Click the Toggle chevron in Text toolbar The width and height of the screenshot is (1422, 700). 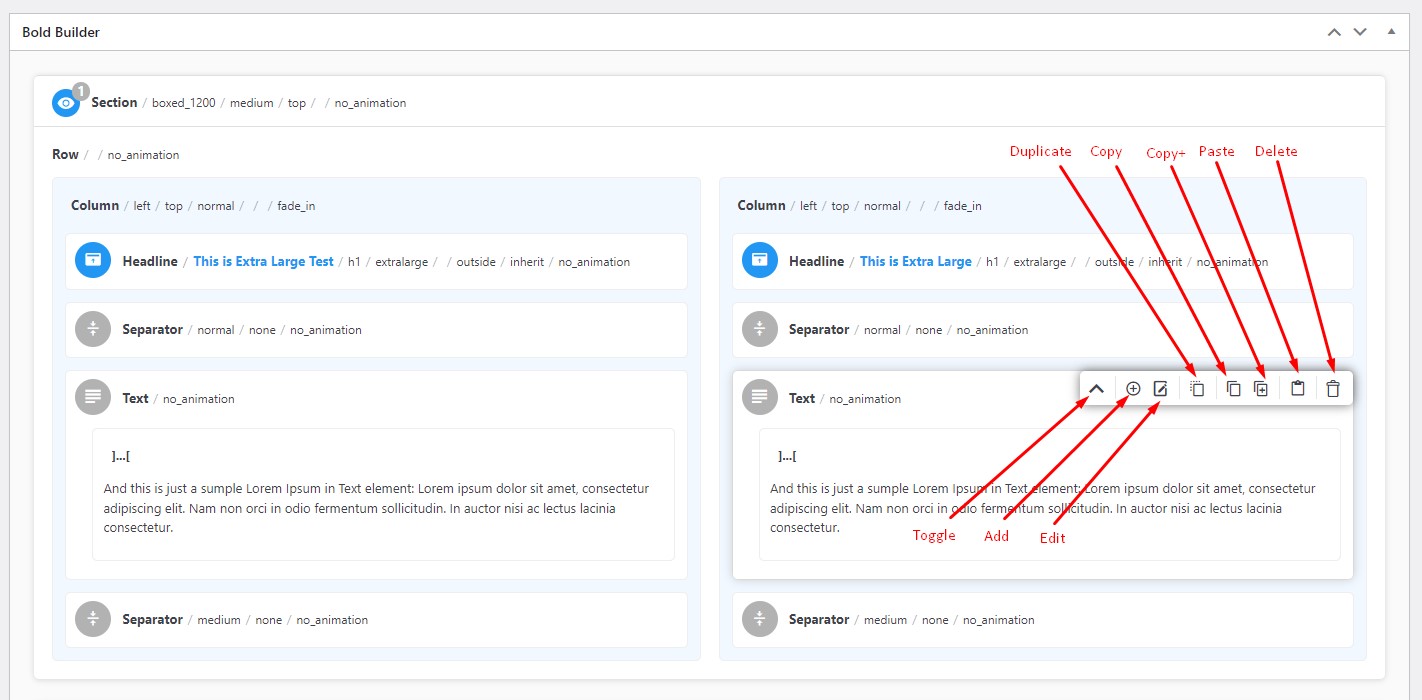1096,389
